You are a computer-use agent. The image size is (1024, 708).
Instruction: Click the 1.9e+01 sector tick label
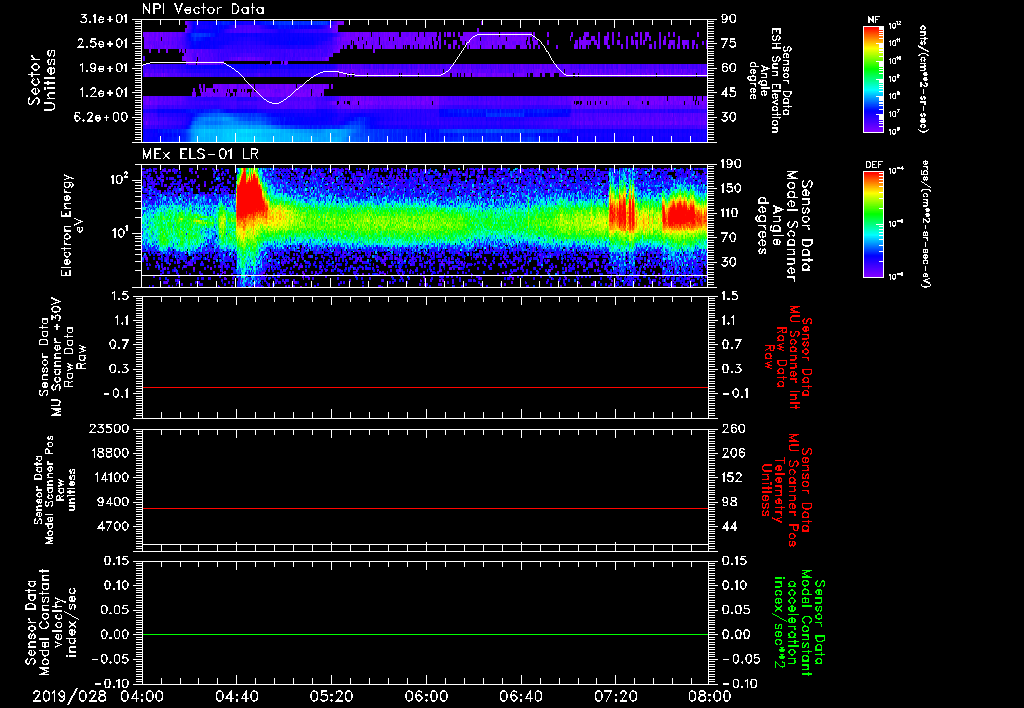coord(106,68)
